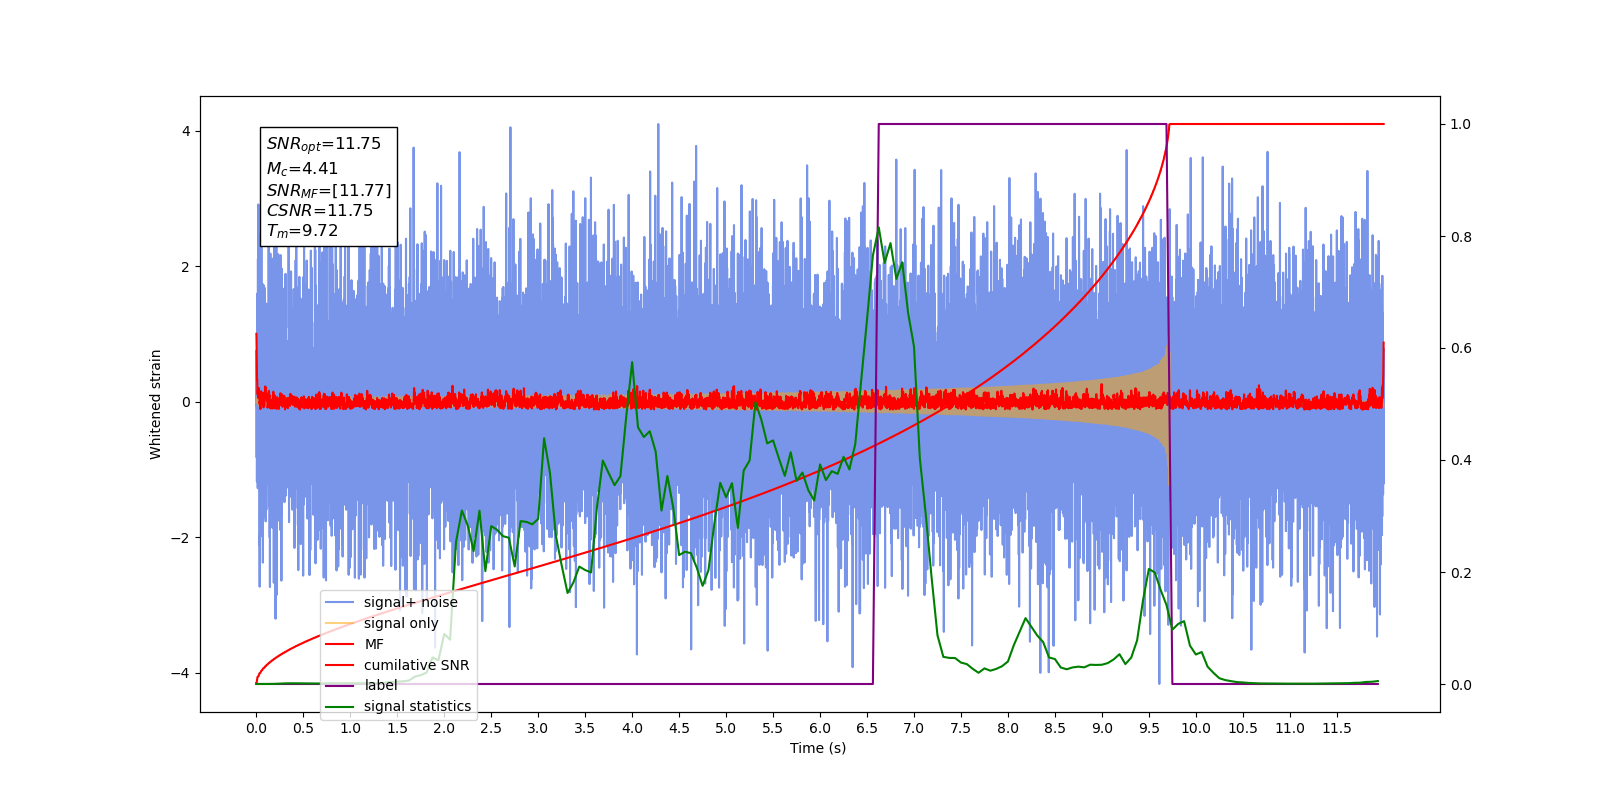Viewport: 1600px width, 800px height.
Task: Click the right y-axis tick label 0.6
Action: click(1461, 349)
